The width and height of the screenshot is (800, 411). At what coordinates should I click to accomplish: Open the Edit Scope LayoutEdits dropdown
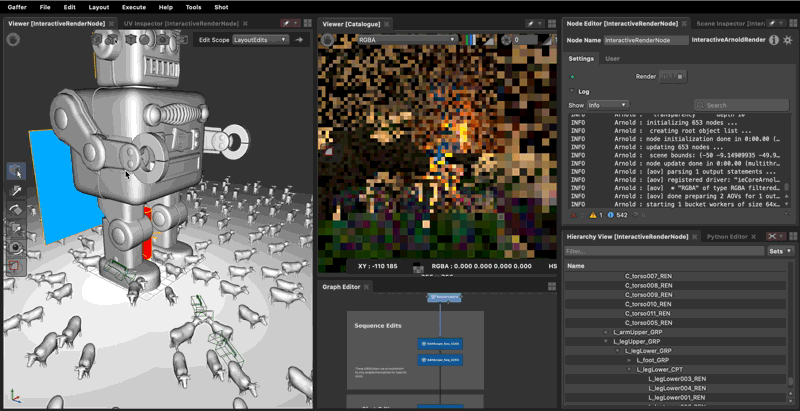(x=260, y=40)
